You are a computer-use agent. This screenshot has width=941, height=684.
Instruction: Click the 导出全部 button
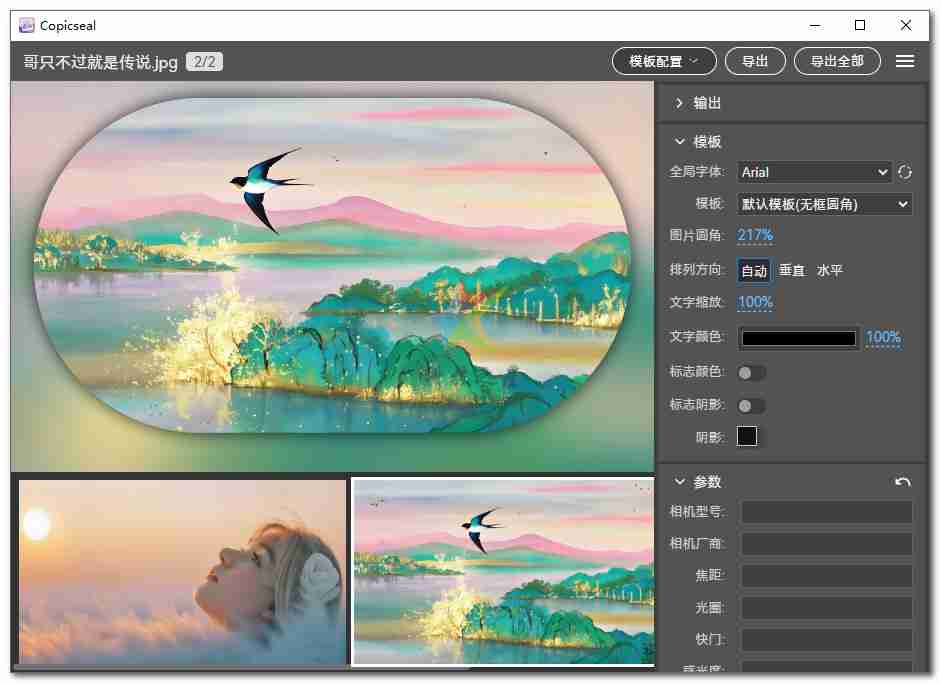click(x=837, y=61)
